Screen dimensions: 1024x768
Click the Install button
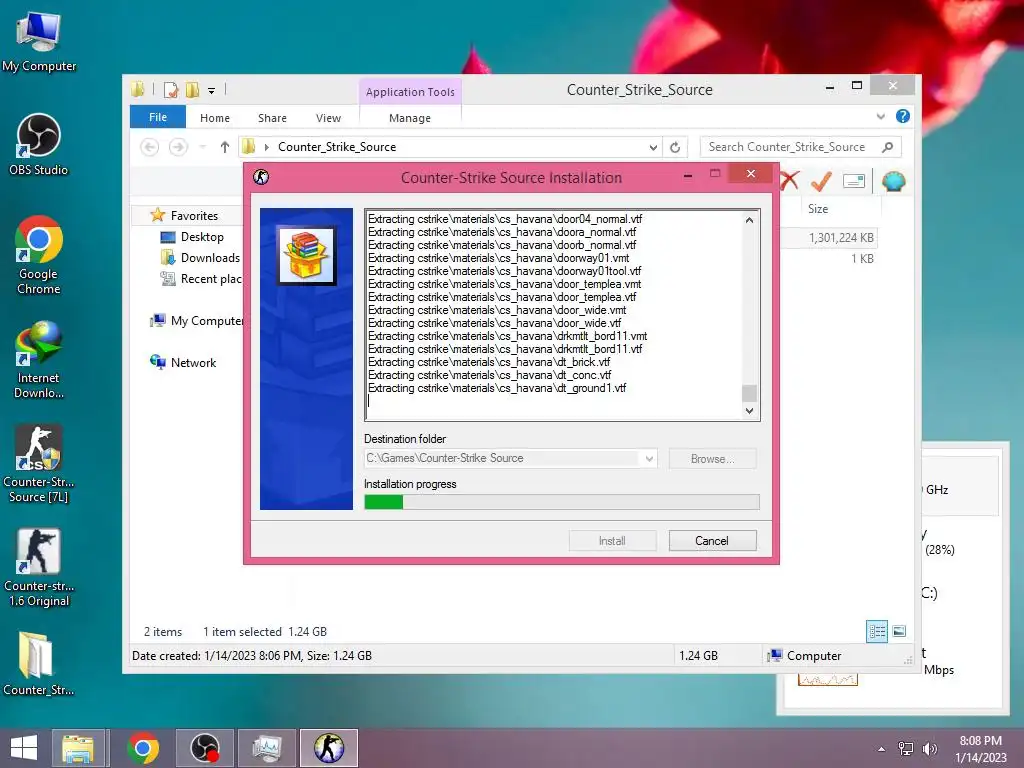(x=612, y=541)
